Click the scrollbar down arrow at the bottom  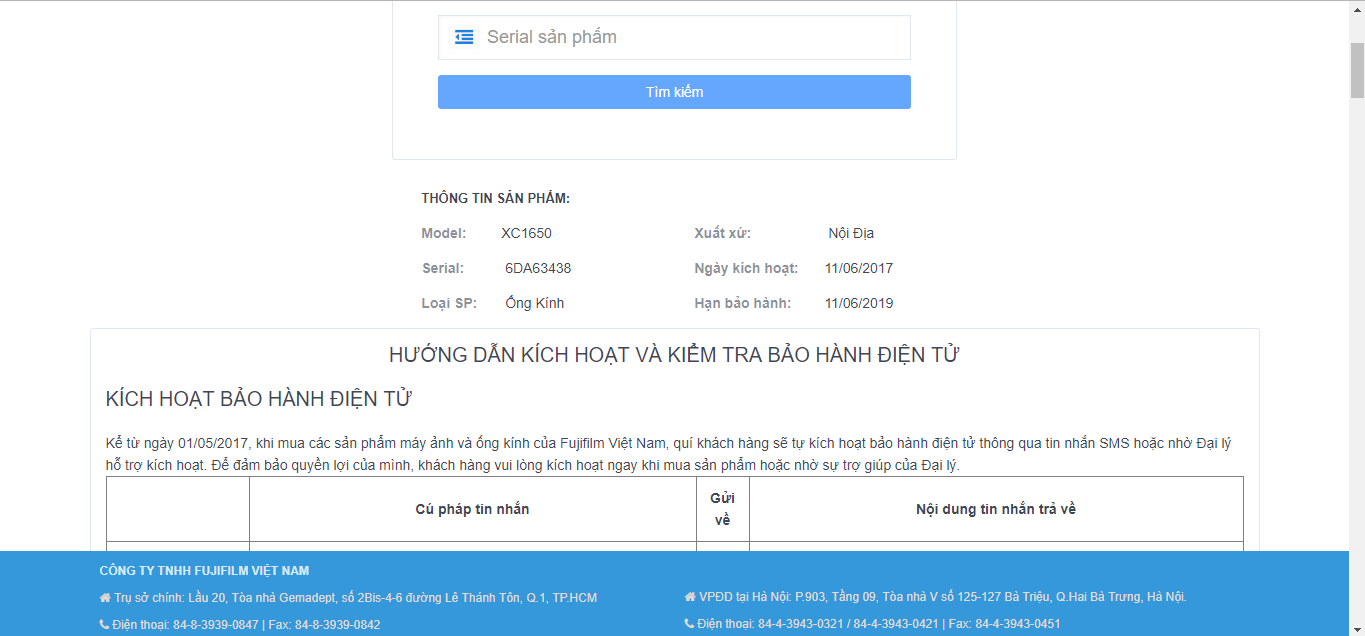pos(1357,628)
